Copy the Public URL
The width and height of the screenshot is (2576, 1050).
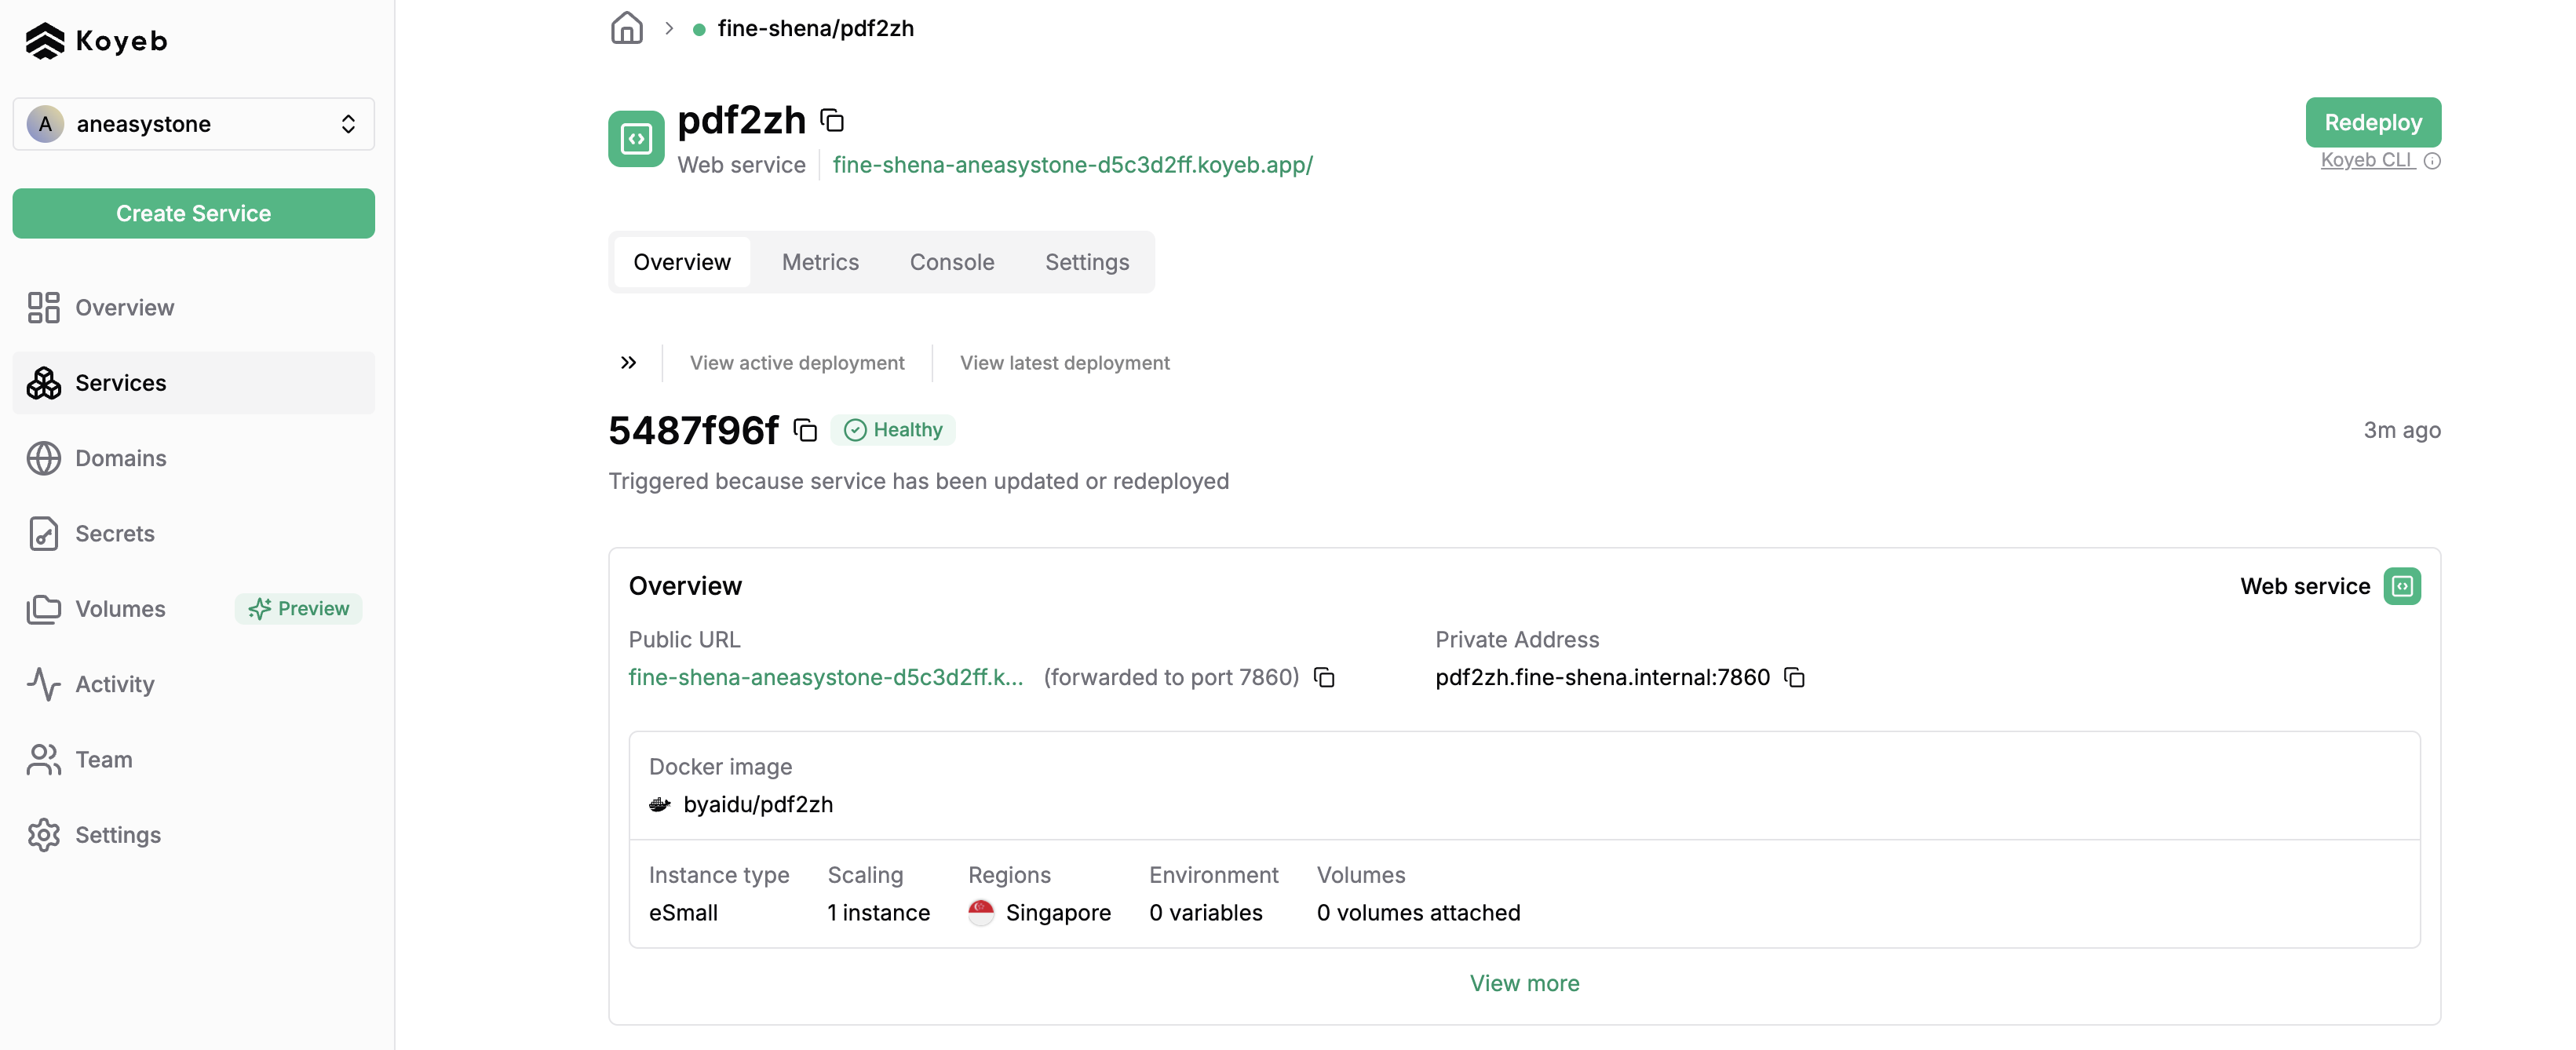pyautogui.click(x=1324, y=678)
